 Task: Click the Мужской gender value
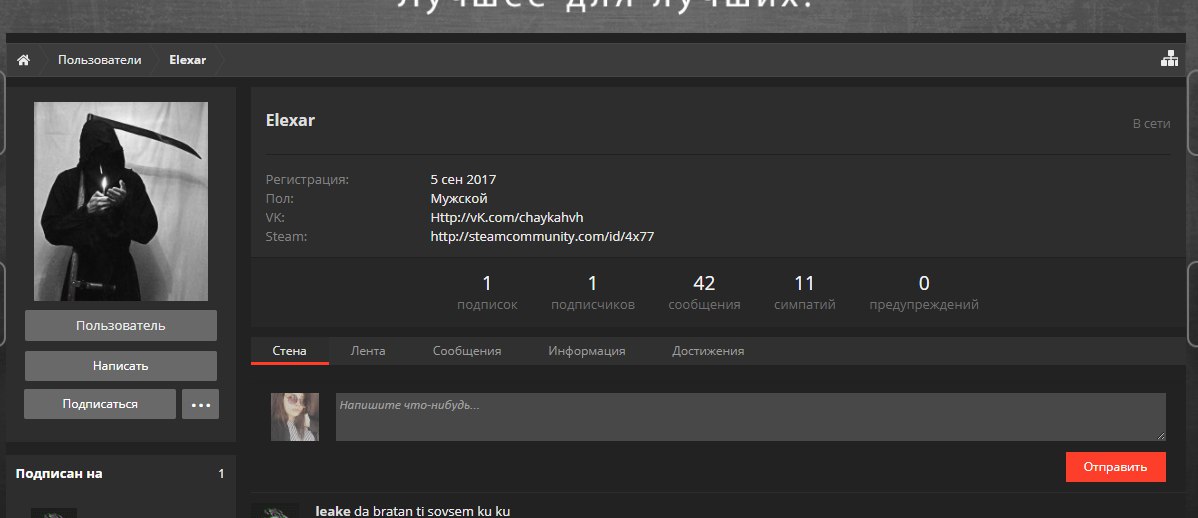(x=459, y=199)
